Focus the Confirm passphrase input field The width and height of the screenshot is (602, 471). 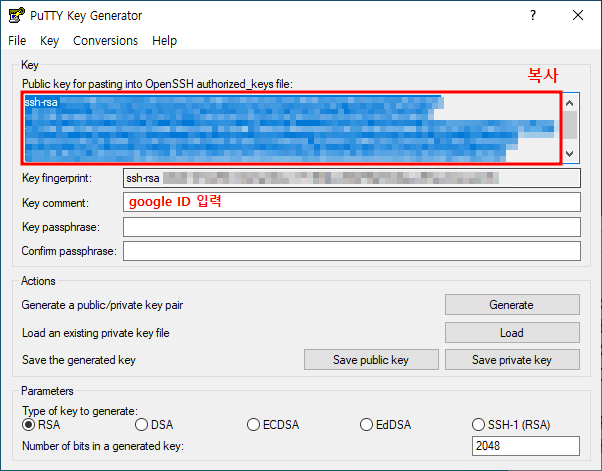pyautogui.click(x=352, y=251)
